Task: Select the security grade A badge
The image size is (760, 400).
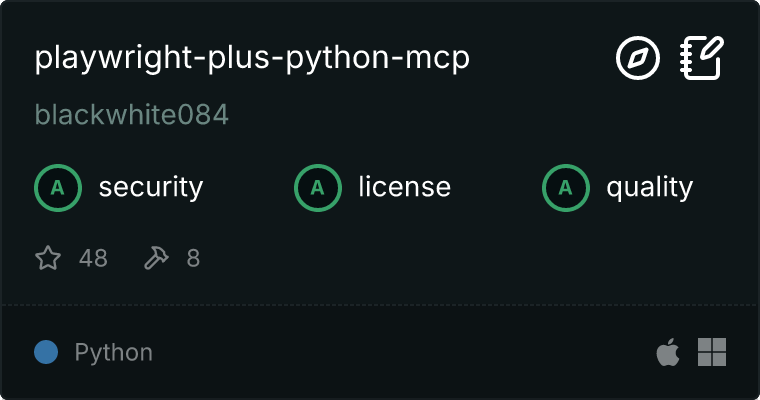Action: [58, 188]
